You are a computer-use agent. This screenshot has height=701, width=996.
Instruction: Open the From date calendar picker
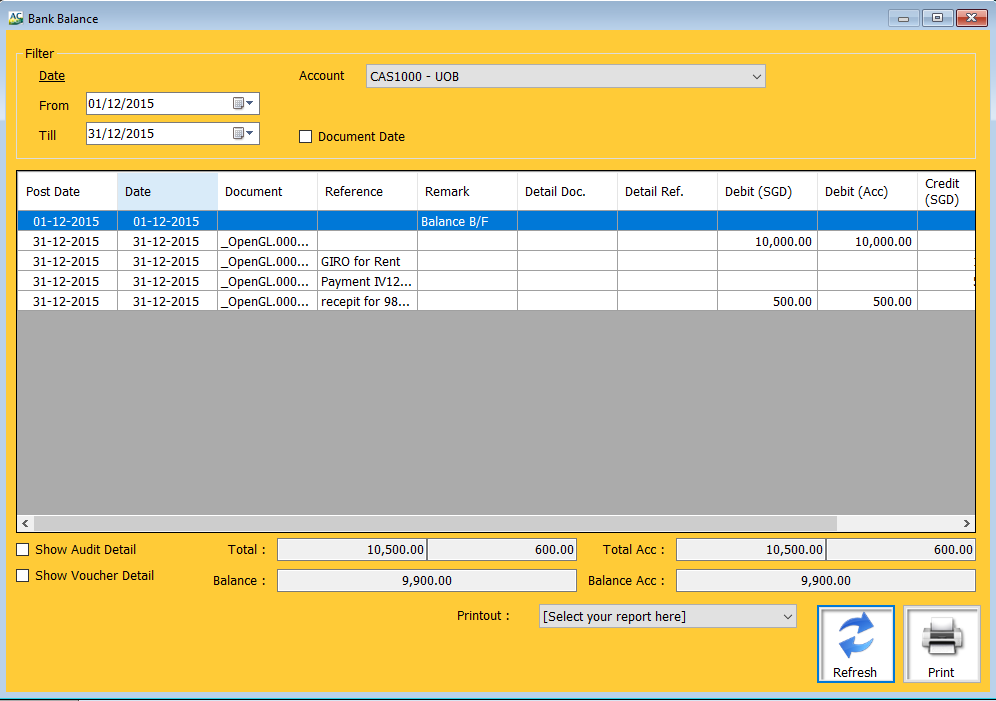(244, 104)
